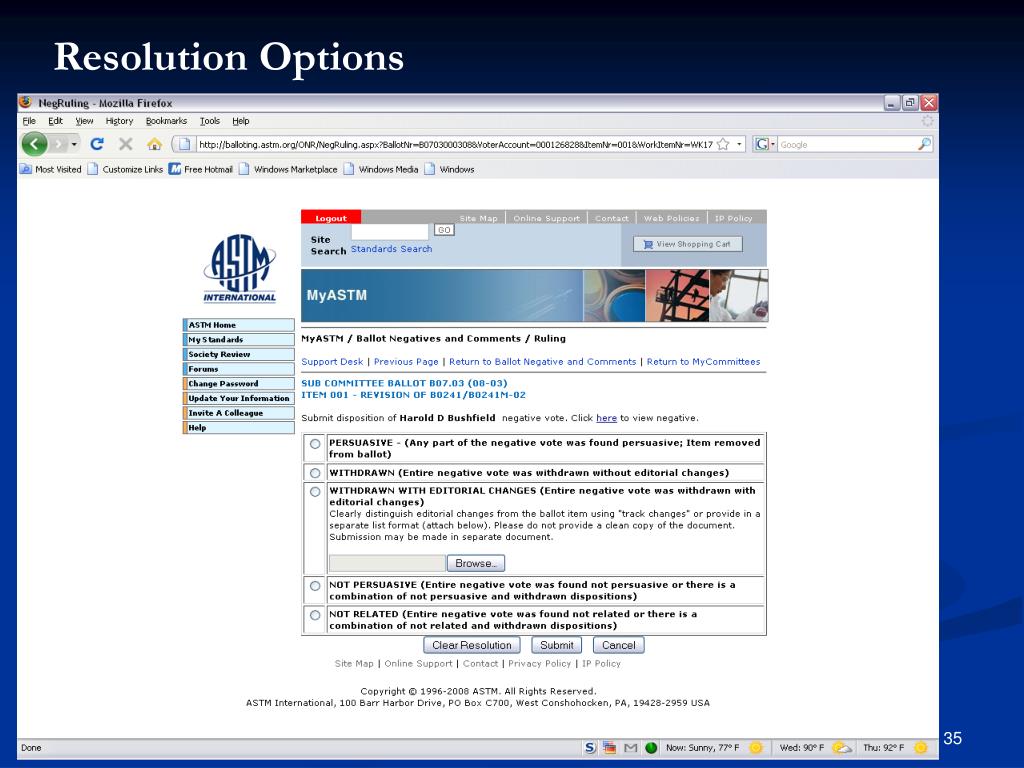Click in the Google search box
Screen dimensions: 1024x768
[x=847, y=144]
